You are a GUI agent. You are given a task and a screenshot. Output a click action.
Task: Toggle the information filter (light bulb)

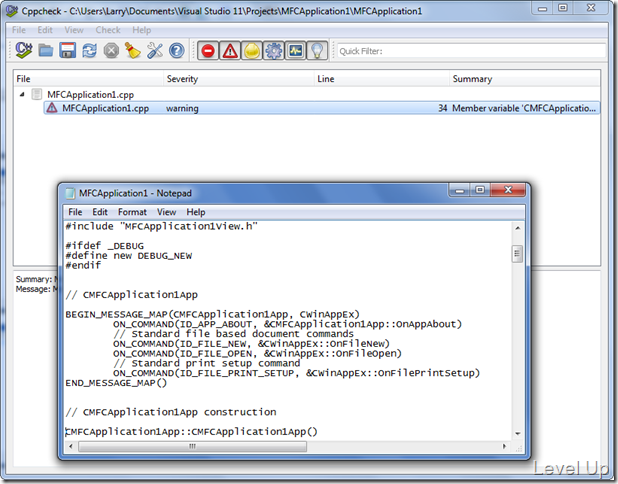(317, 51)
